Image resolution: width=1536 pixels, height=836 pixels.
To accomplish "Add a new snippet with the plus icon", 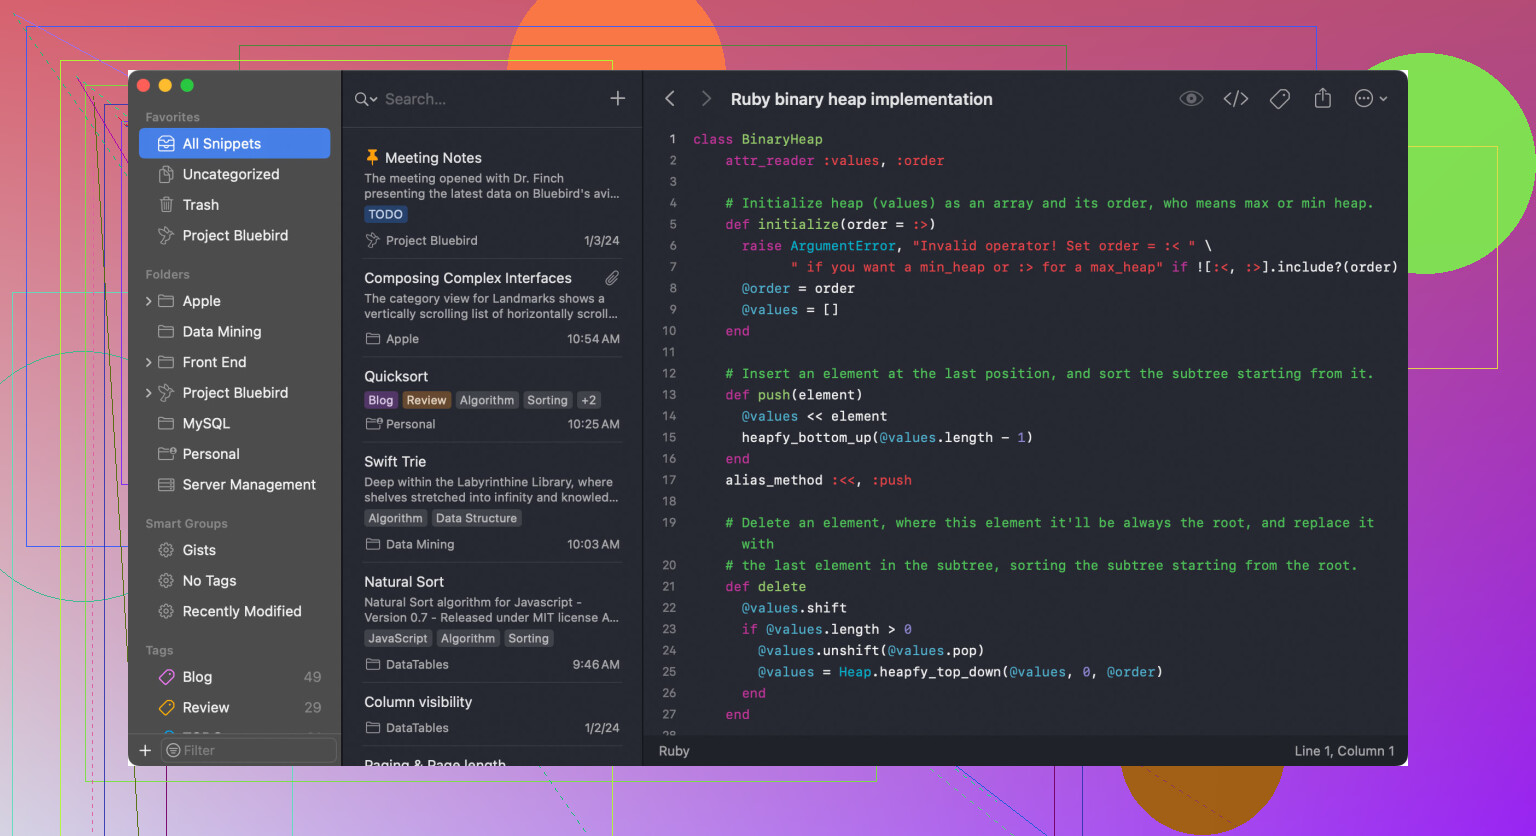I will click(x=618, y=98).
